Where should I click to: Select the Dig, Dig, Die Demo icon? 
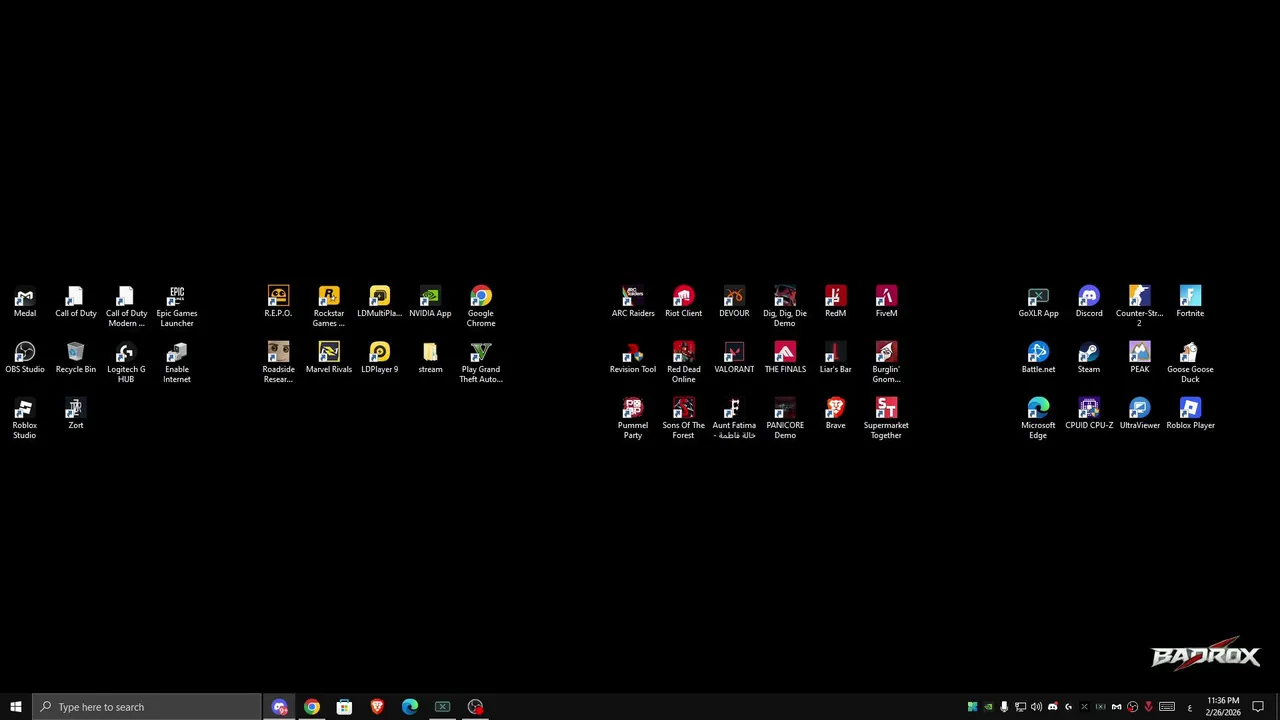[x=785, y=307]
